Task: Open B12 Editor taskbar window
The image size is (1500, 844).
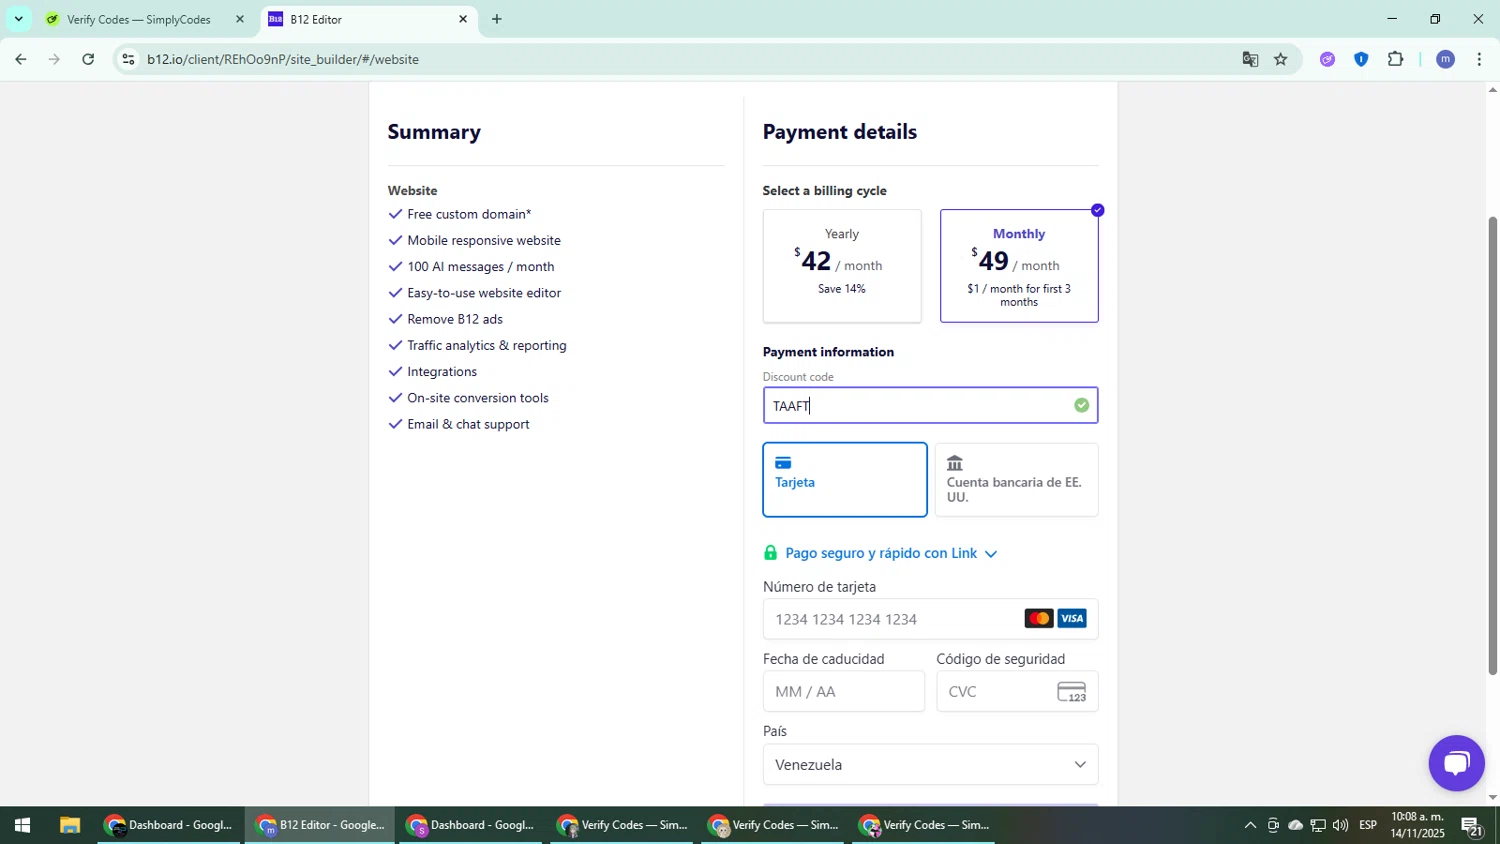Action: pyautogui.click(x=320, y=826)
